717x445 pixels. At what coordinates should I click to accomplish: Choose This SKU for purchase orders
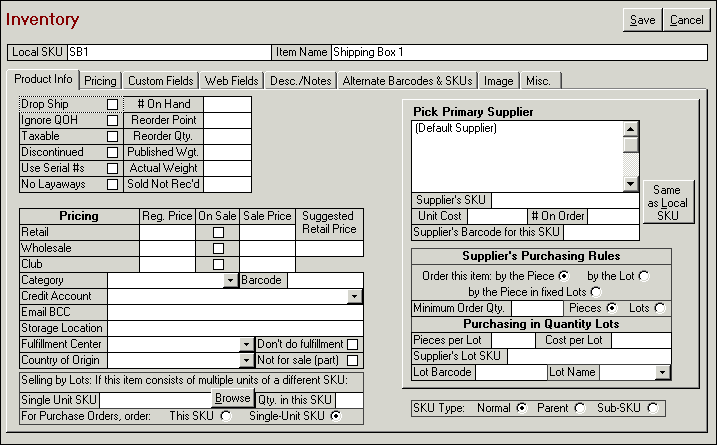coord(226,416)
